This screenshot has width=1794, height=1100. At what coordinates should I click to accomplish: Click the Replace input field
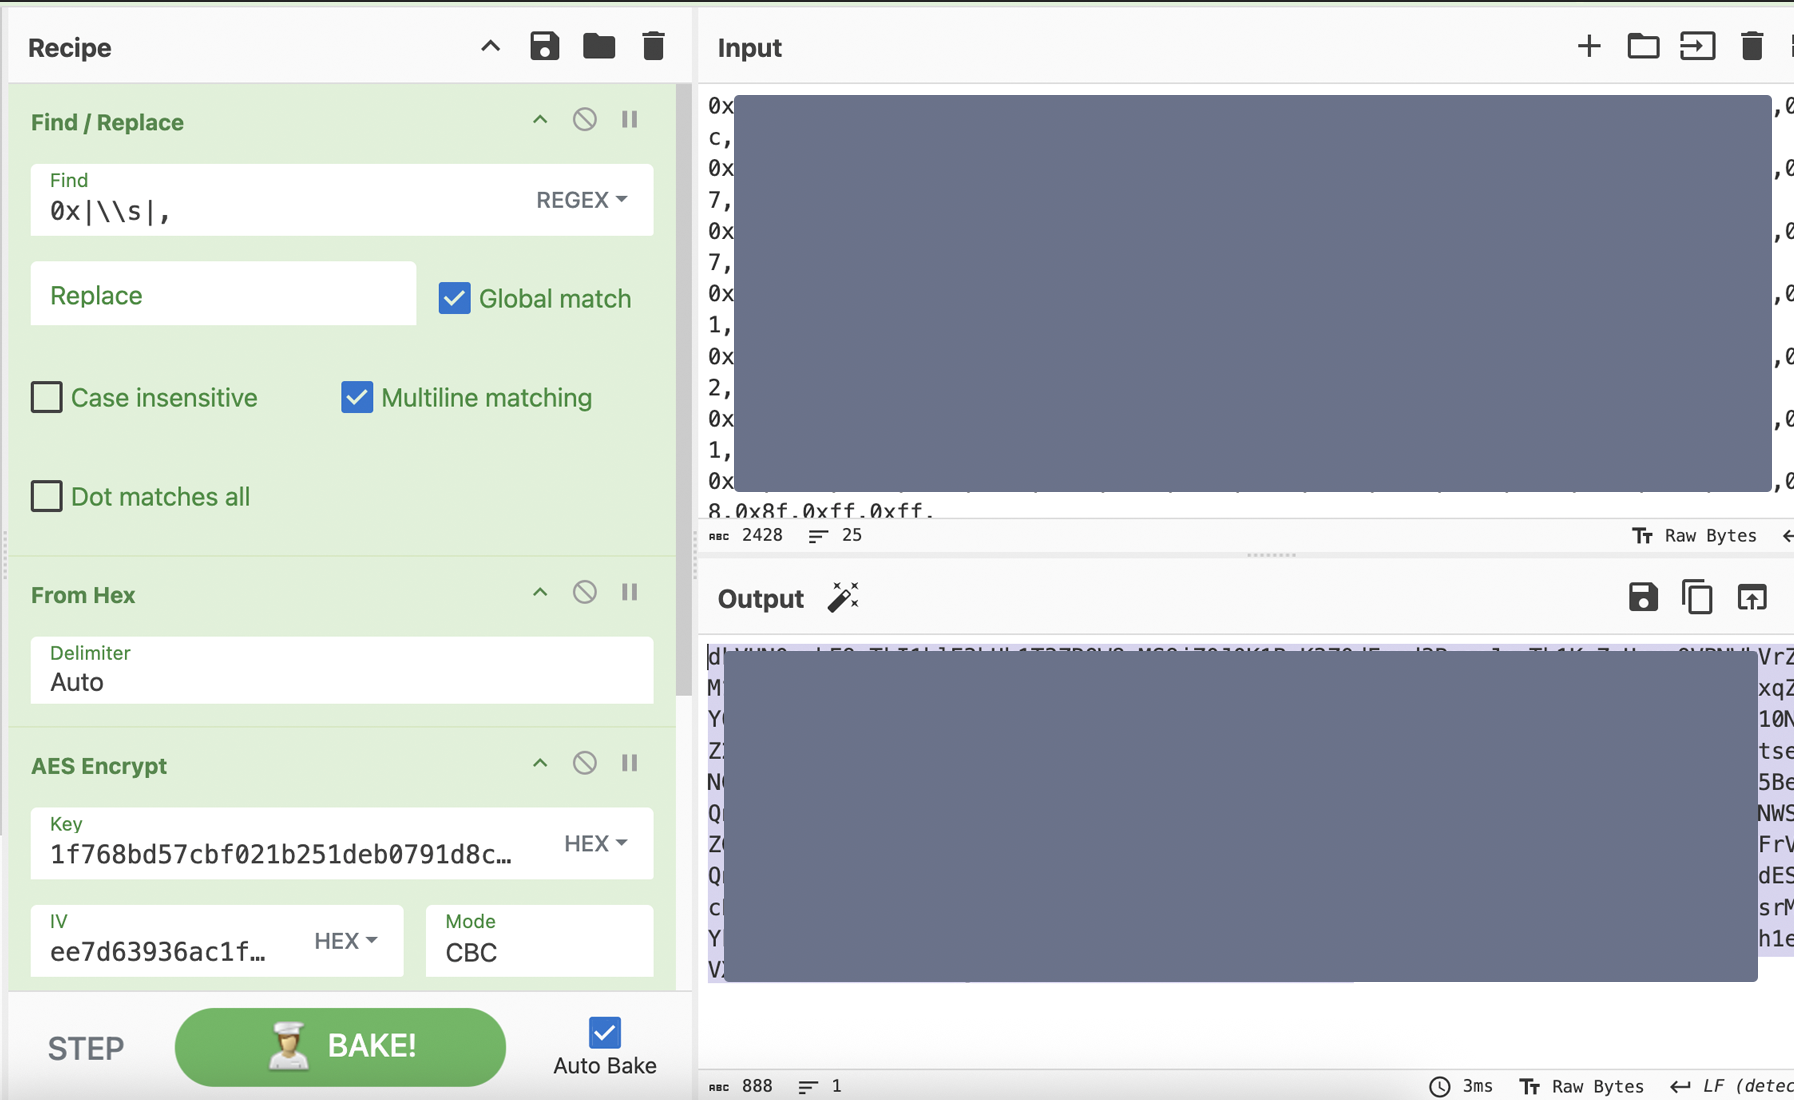(x=223, y=295)
